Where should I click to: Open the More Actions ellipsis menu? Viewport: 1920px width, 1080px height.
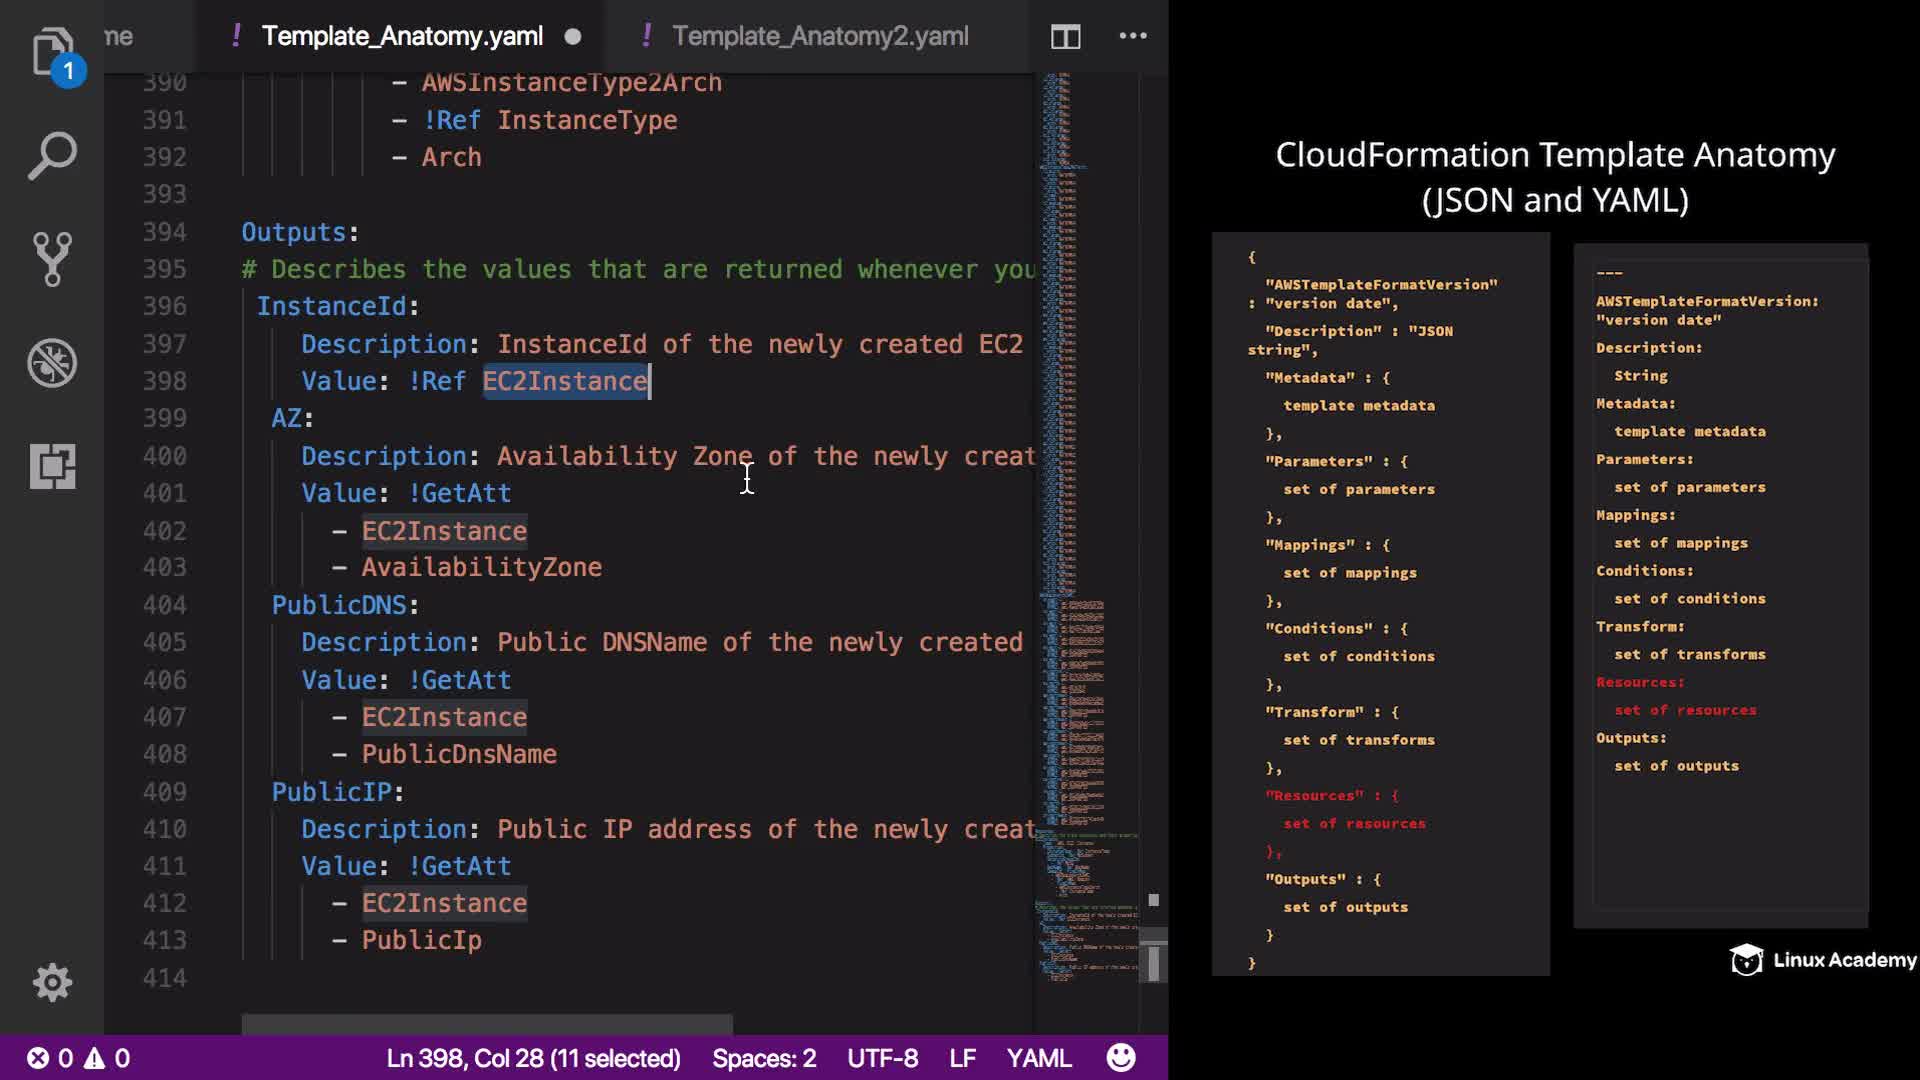pyautogui.click(x=1132, y=36)
